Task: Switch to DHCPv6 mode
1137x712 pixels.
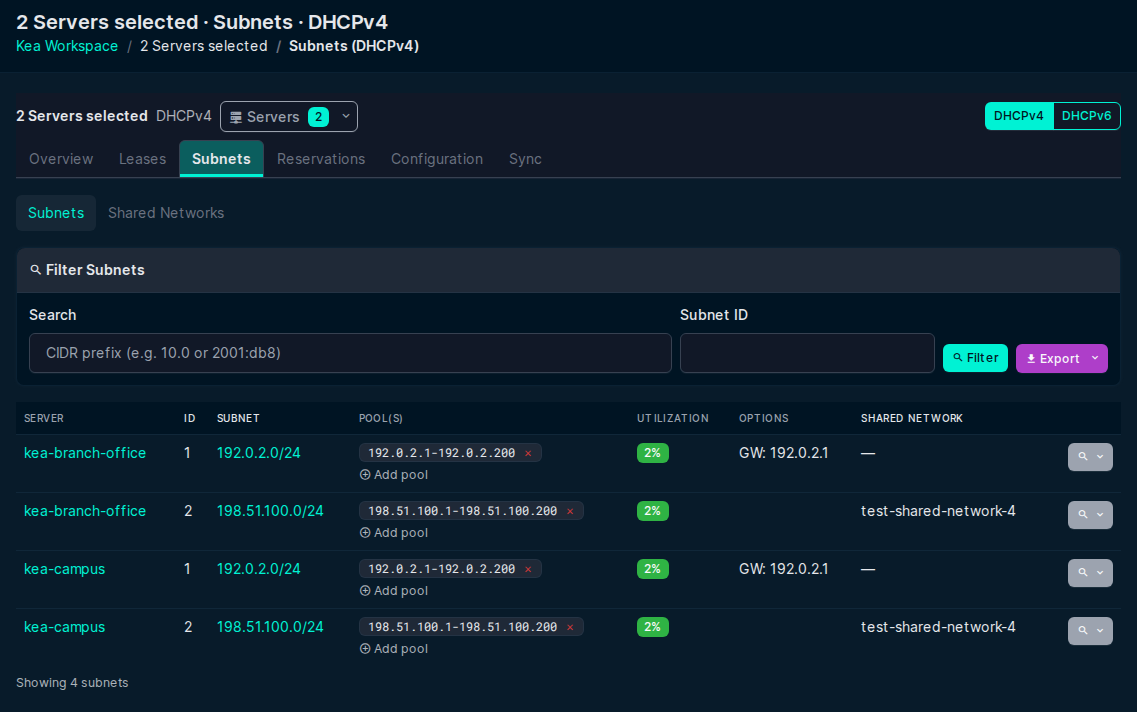Action: pos(1086,116)
